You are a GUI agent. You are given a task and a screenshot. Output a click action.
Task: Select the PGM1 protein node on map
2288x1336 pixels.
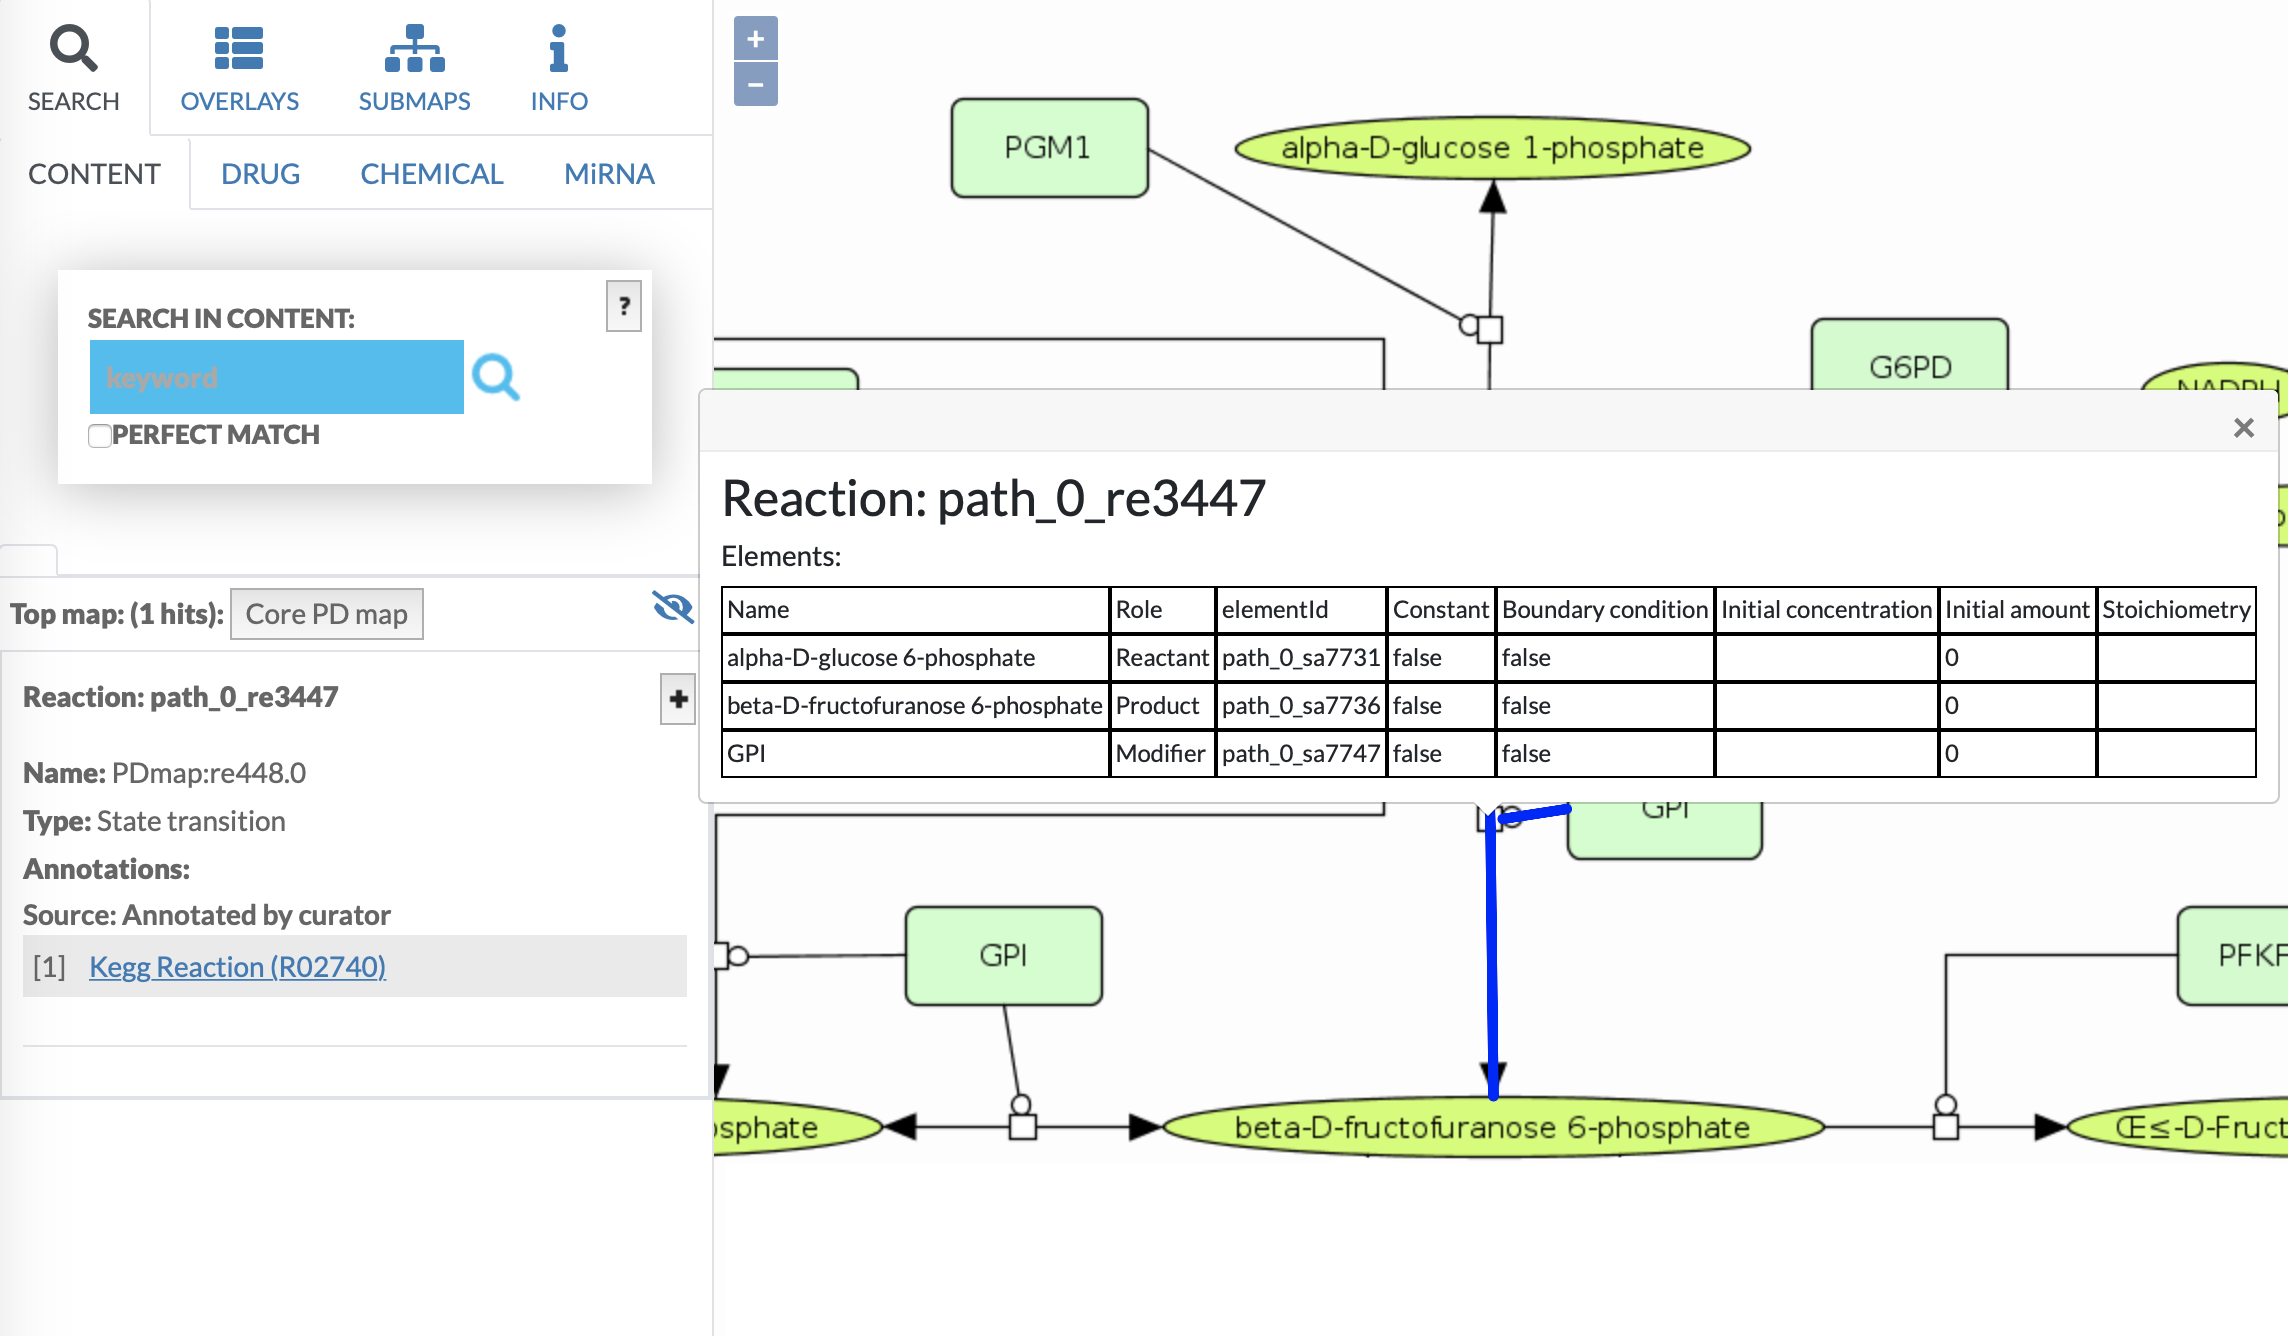tap(1048, 148)
